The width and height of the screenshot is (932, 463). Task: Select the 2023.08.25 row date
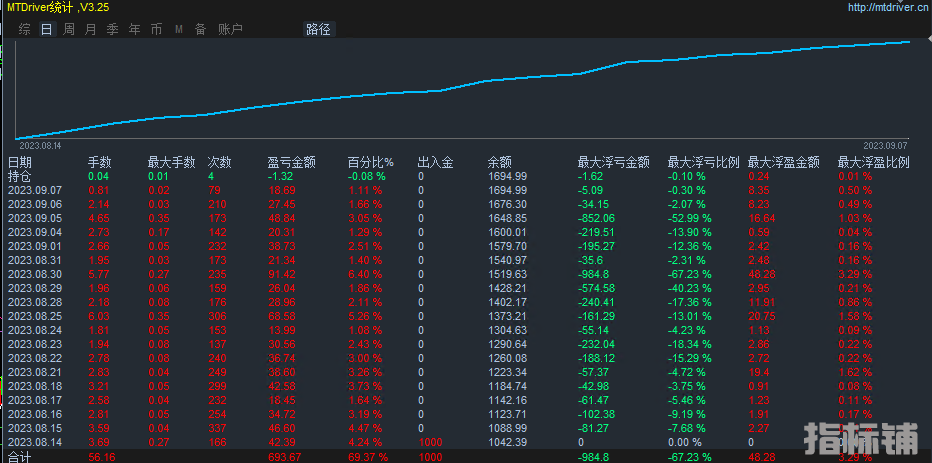[x=33, y=316]
